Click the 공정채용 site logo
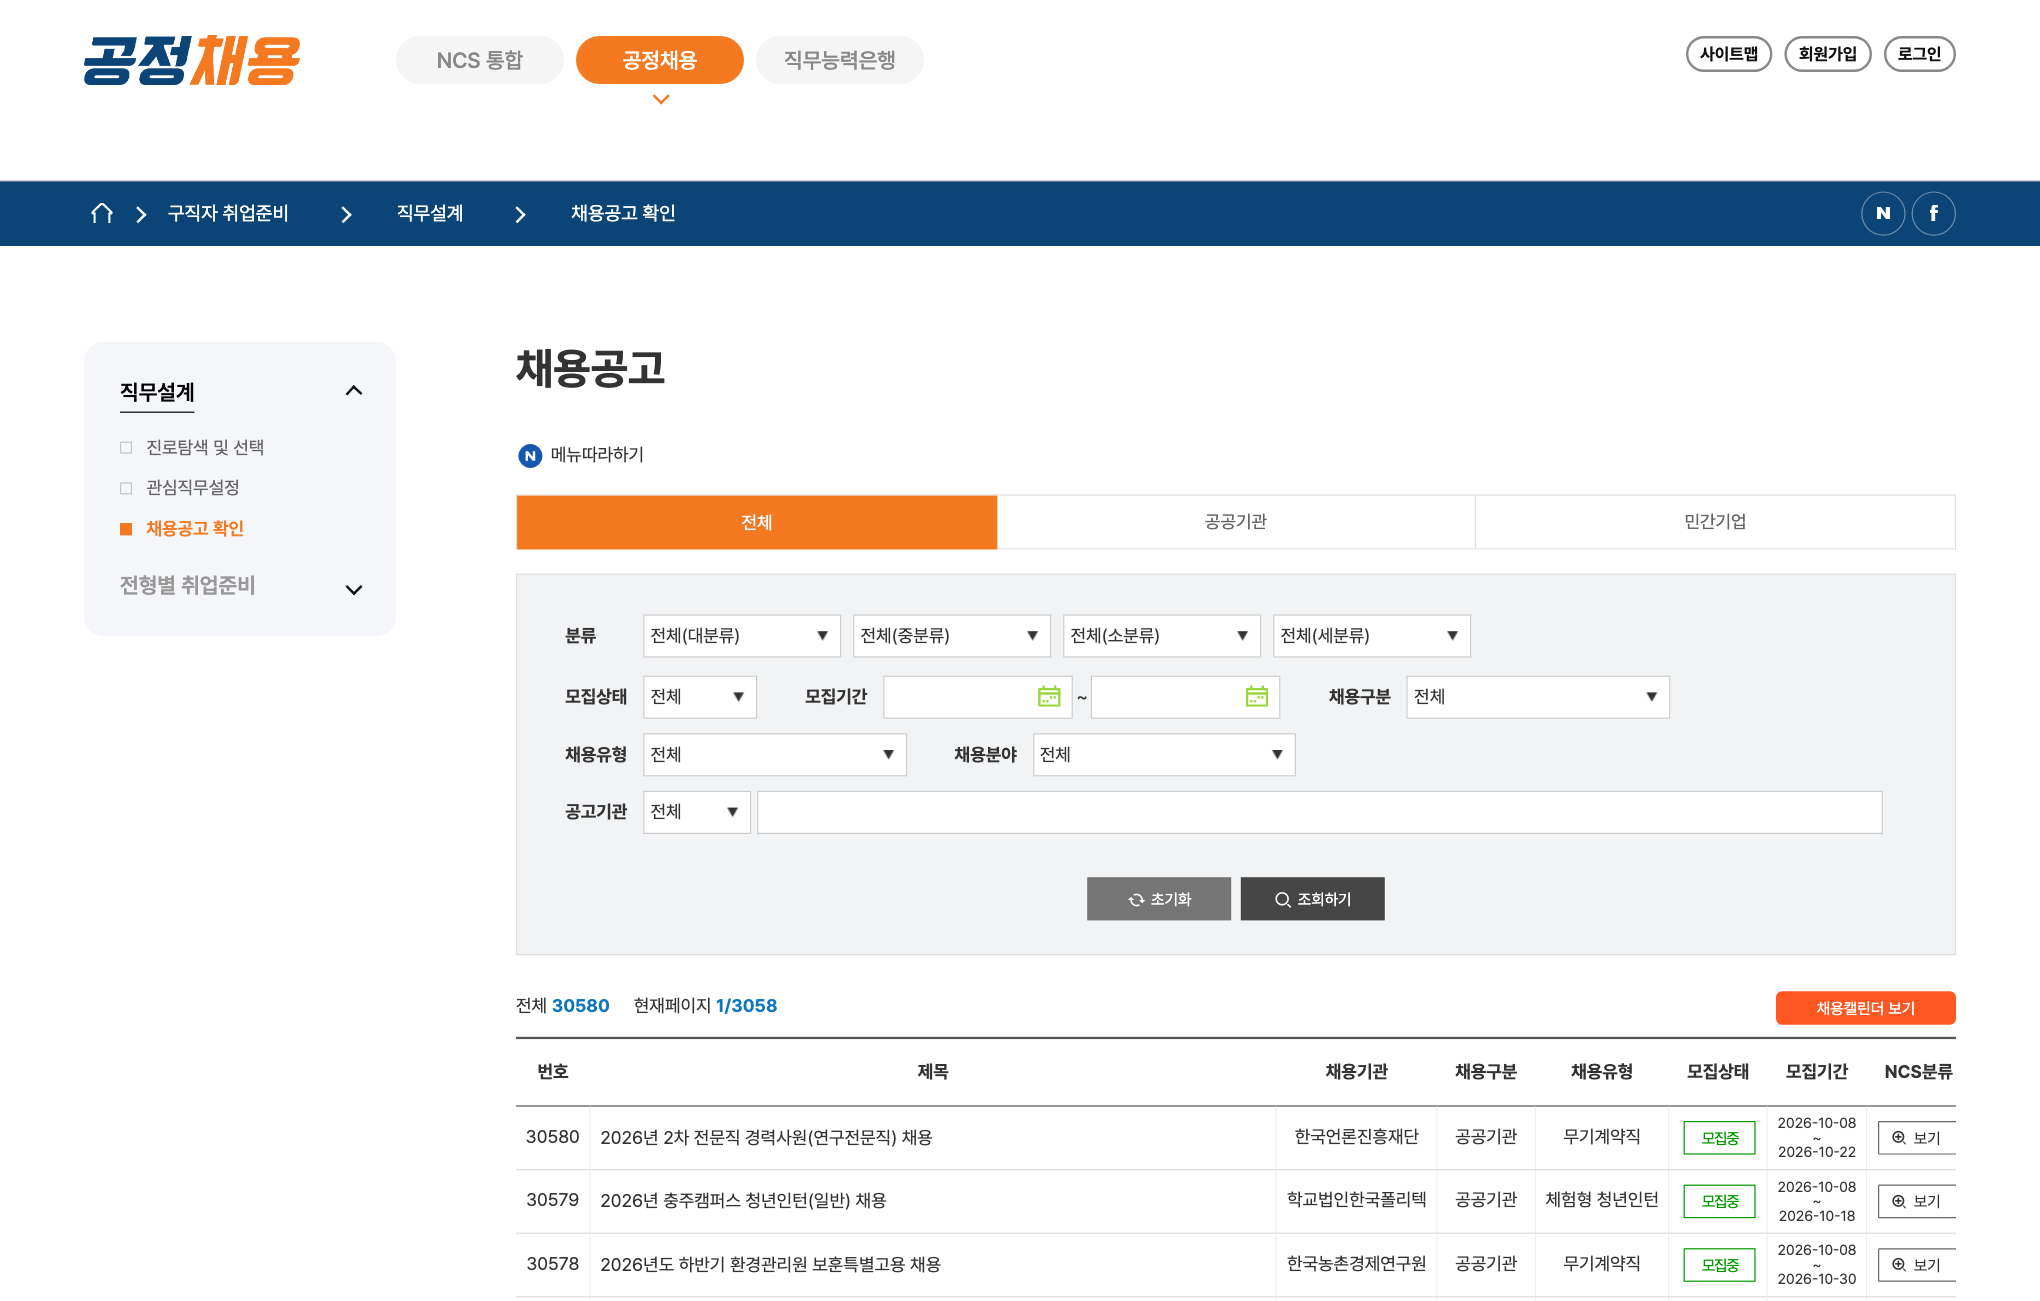 tap(192, 60)
